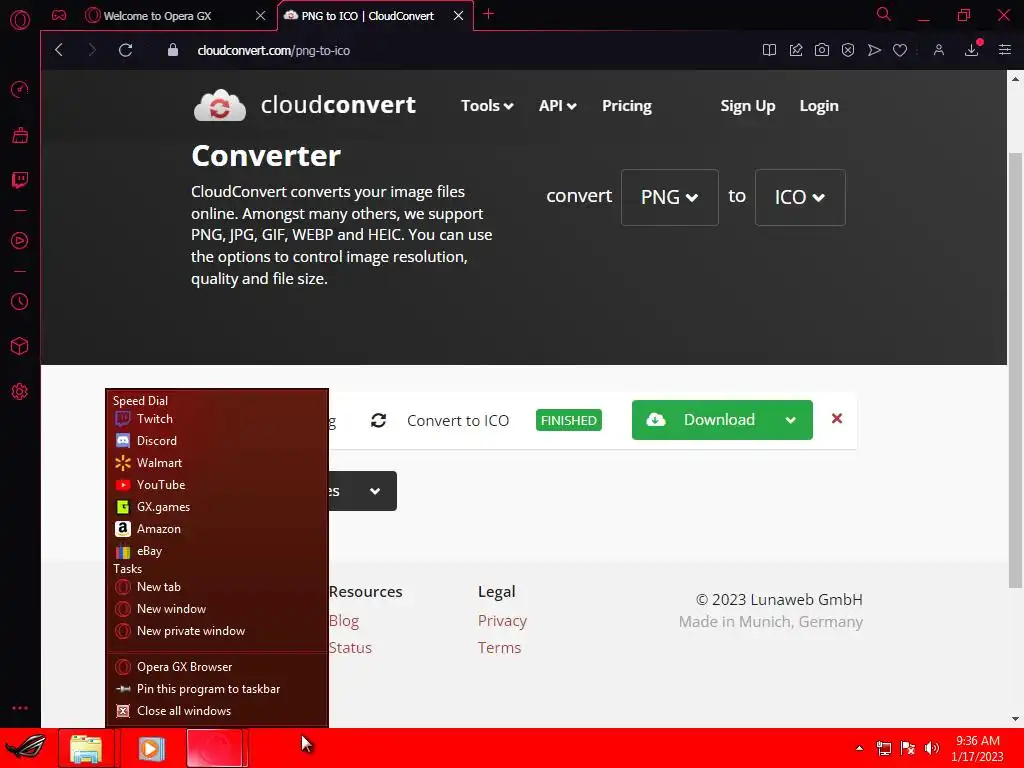The image size is (1024, 768).
Task: Open Twitch panel in sidebar
Action: (x=20, y=180)
